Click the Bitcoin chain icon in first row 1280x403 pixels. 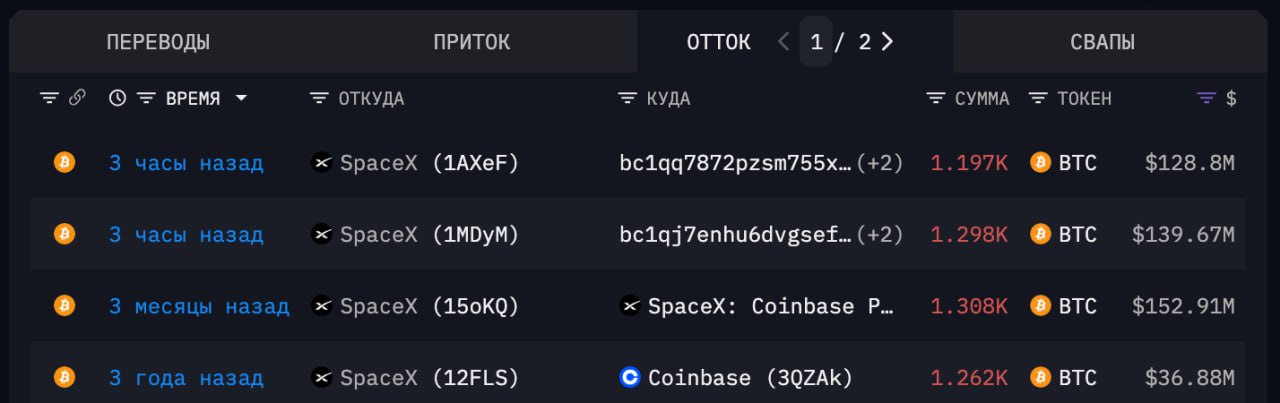[64, 163]
